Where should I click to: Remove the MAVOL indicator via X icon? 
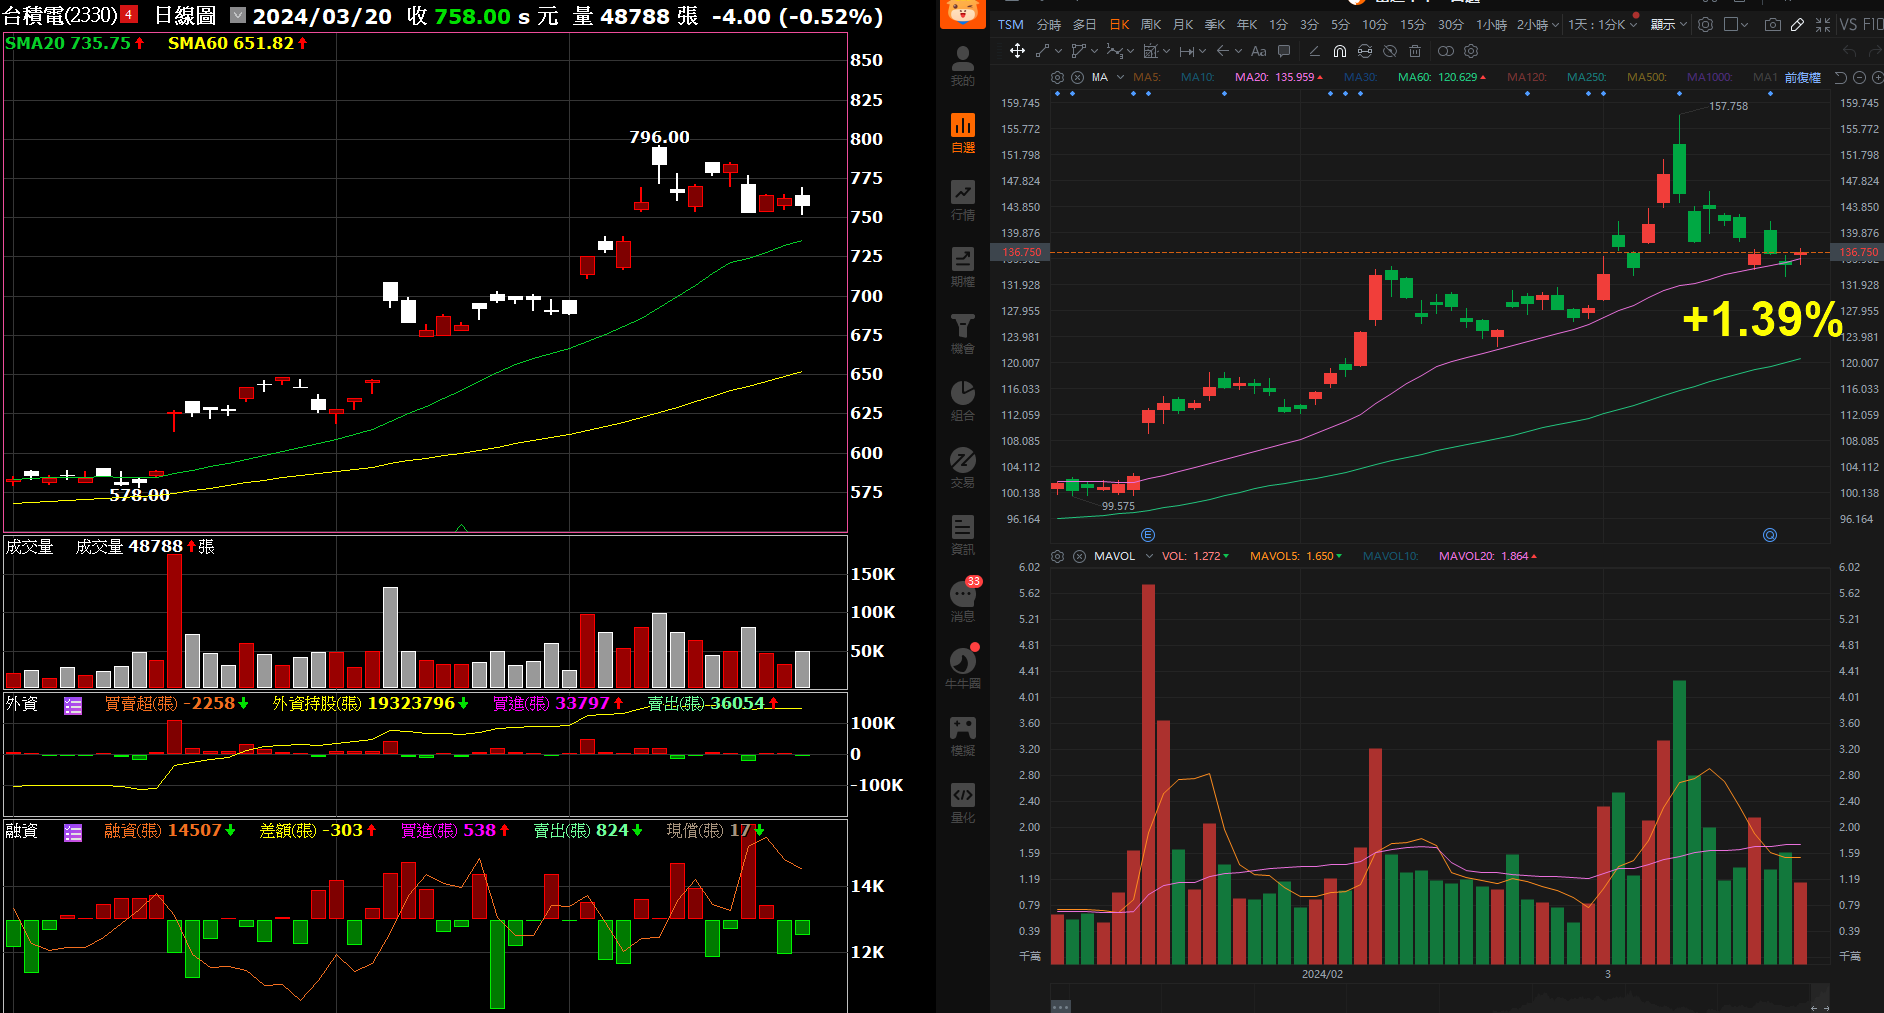point(1079,556)
